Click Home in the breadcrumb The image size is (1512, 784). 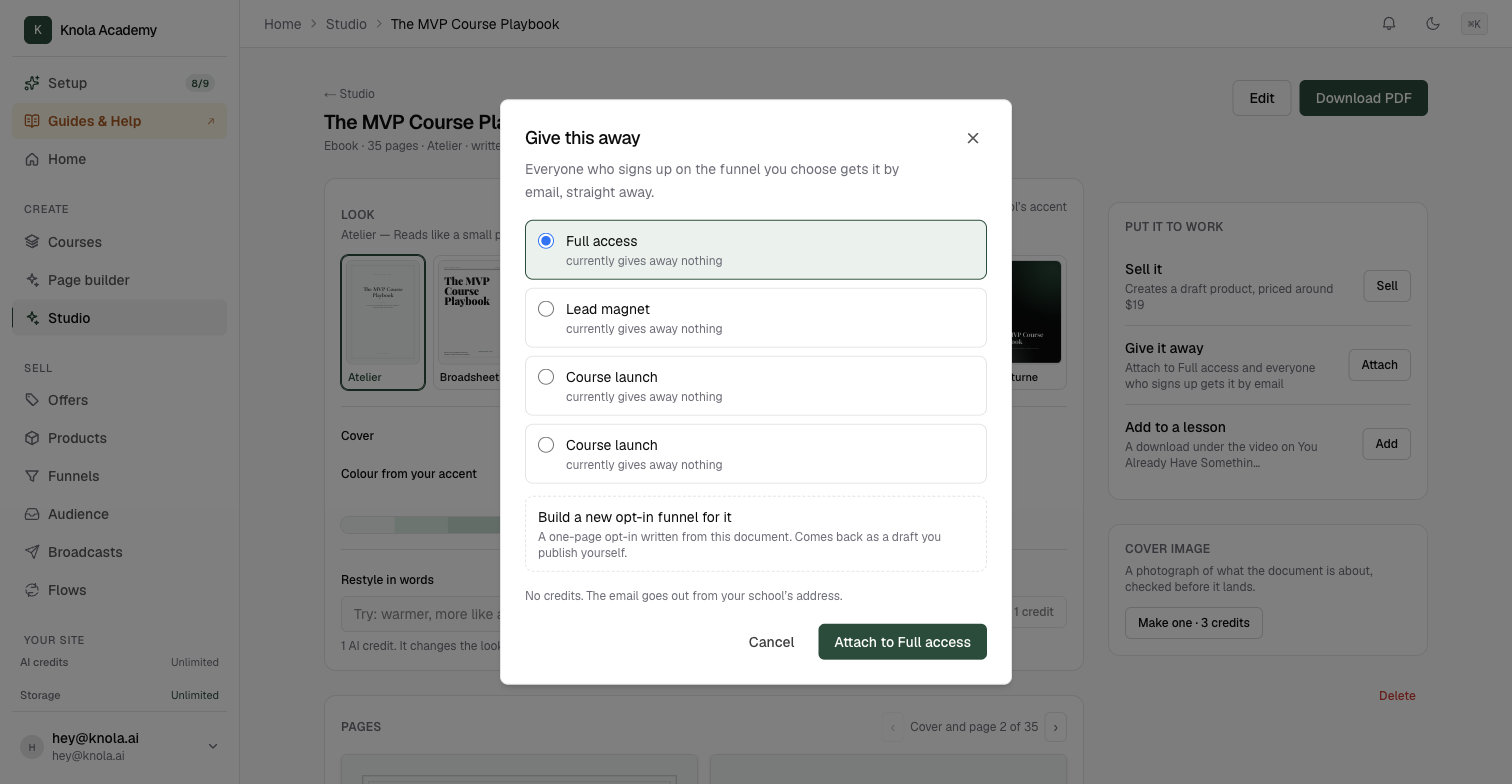click(283, 24)
